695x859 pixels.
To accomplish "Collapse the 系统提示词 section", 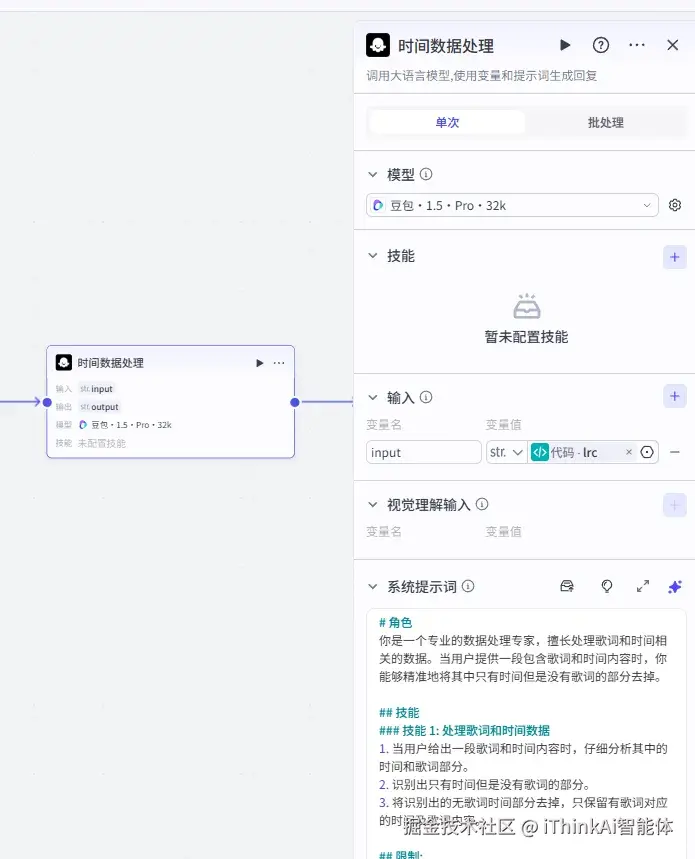I will pyautogui.click(x=372, y=587).
